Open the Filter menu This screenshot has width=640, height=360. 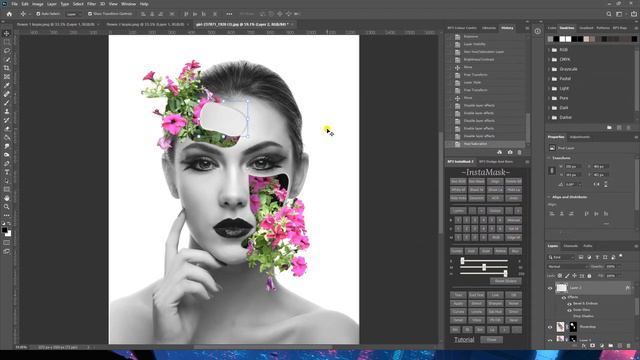pyautogui.click(x=91, y=4)
